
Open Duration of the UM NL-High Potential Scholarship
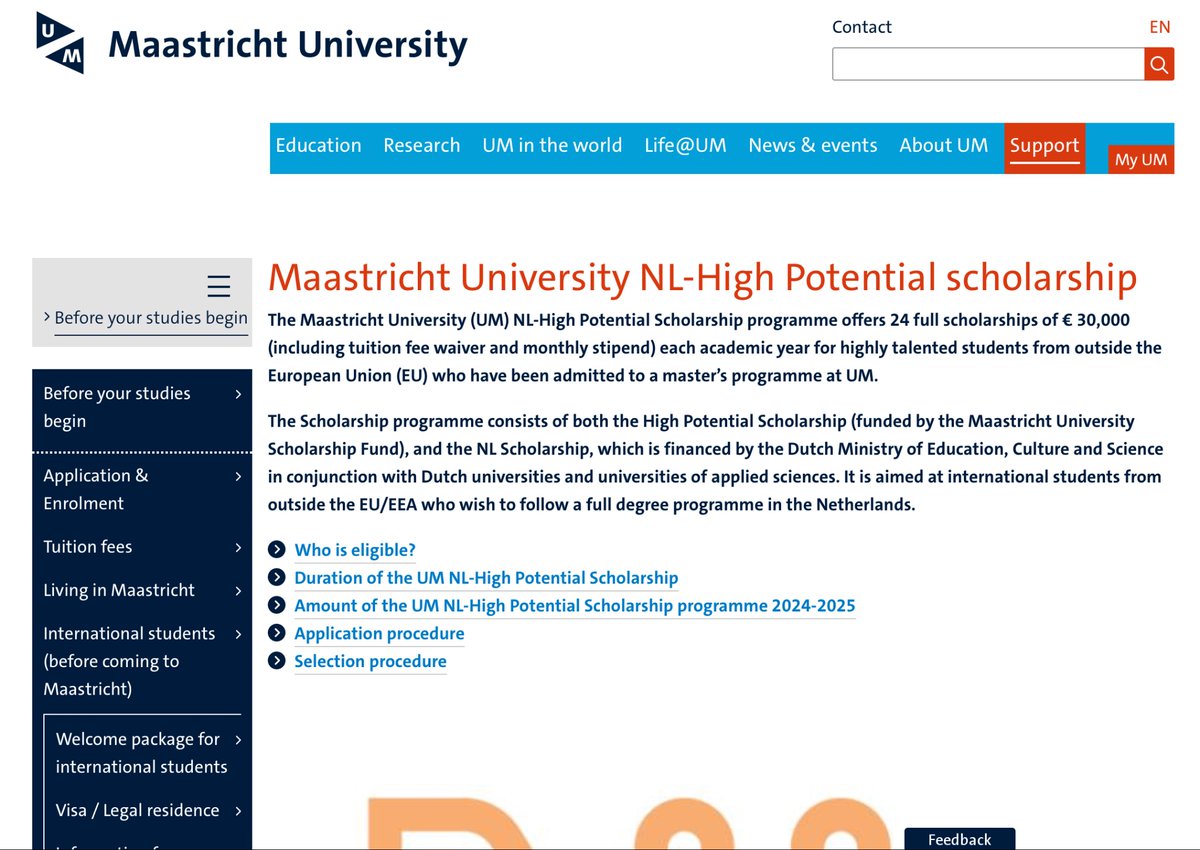486,578
